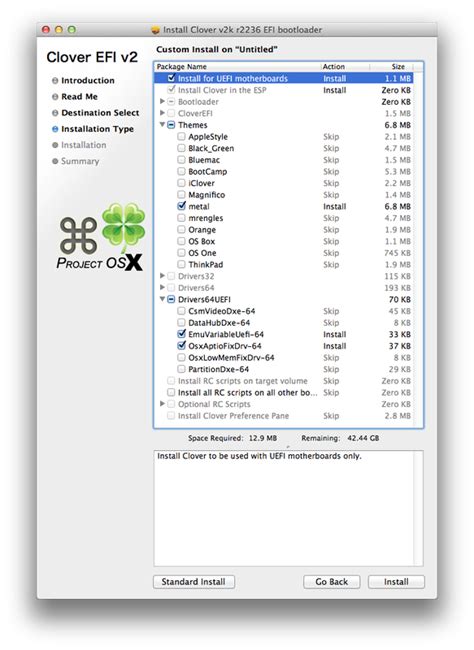
Task: Click the "Space Required: 12.9 MB" text
Action: click(x=232, y=438)
